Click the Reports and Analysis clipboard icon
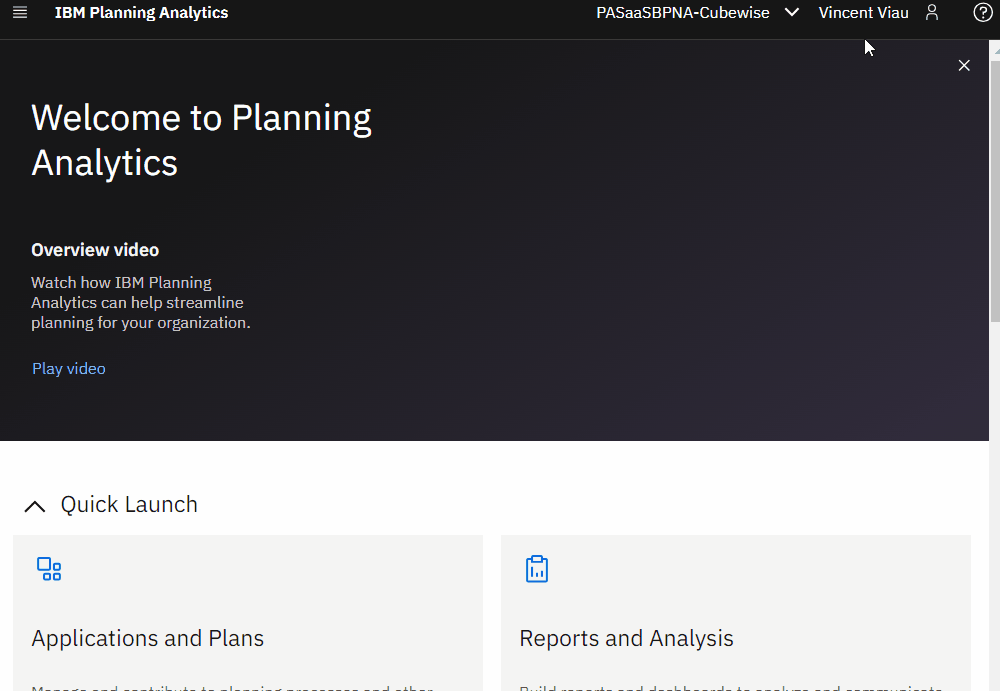This screenshot has width=1000, height=691. click(x=537, y=570)
